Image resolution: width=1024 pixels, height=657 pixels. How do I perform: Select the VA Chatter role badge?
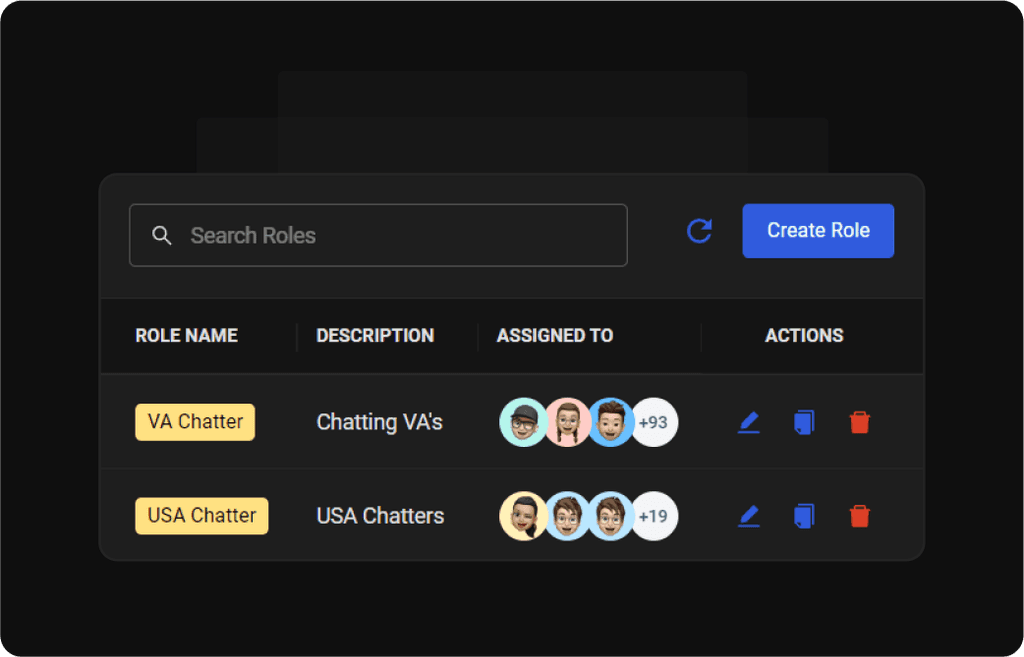tap(194, 422)
